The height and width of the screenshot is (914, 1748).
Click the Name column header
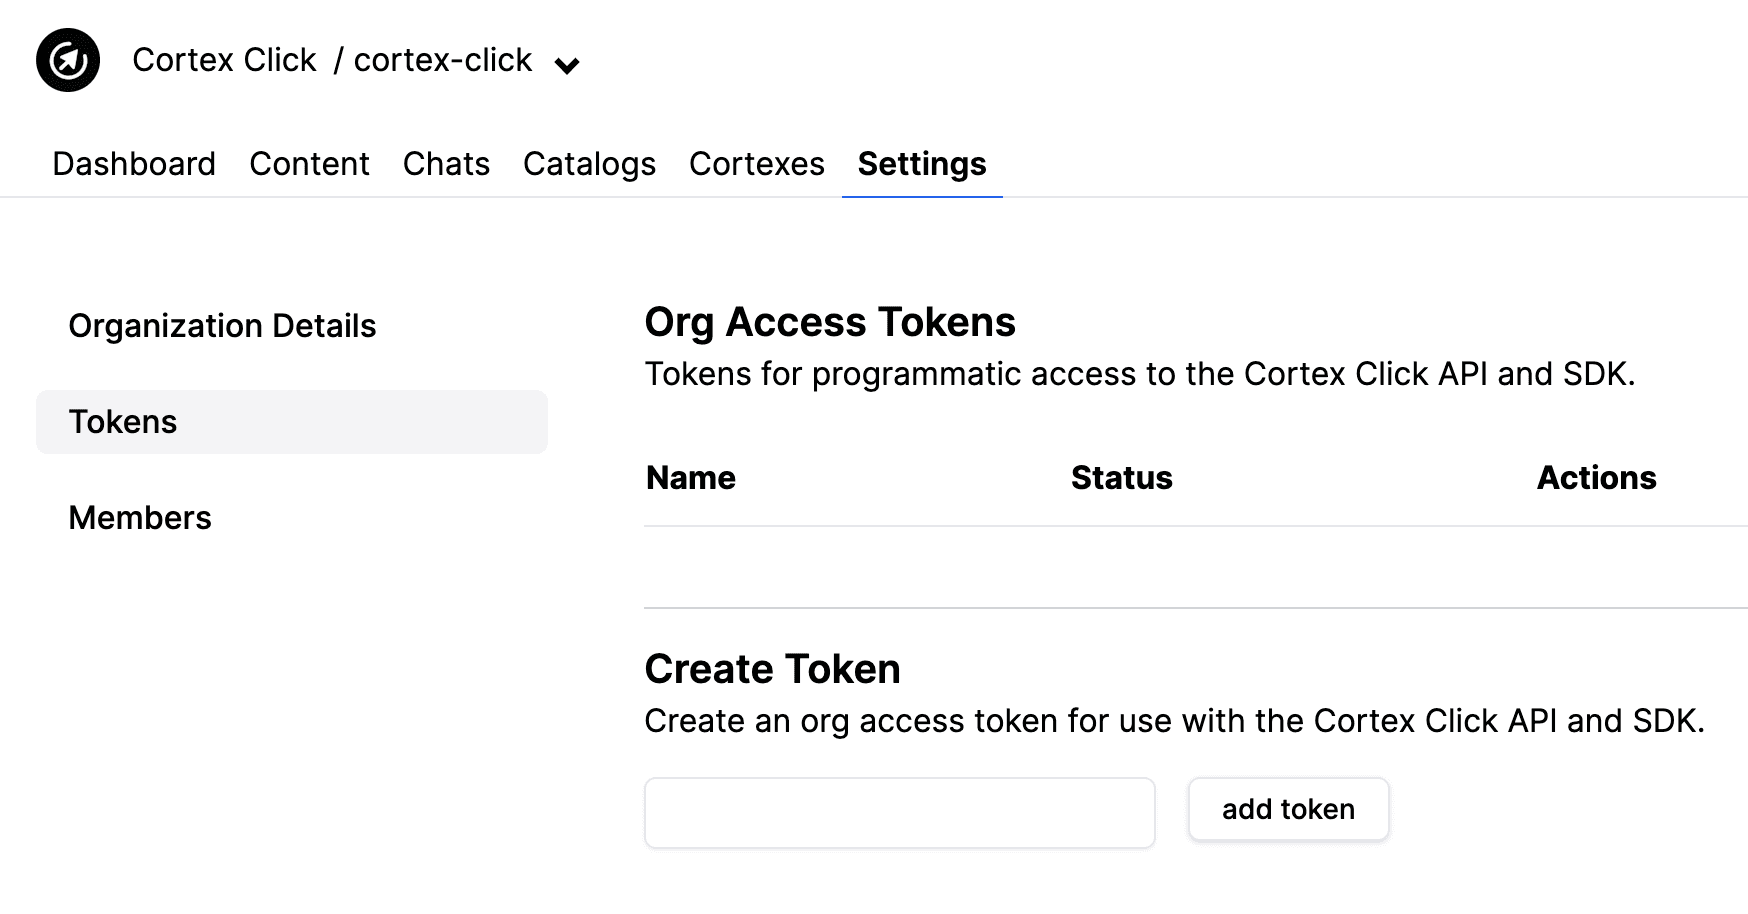691,478
